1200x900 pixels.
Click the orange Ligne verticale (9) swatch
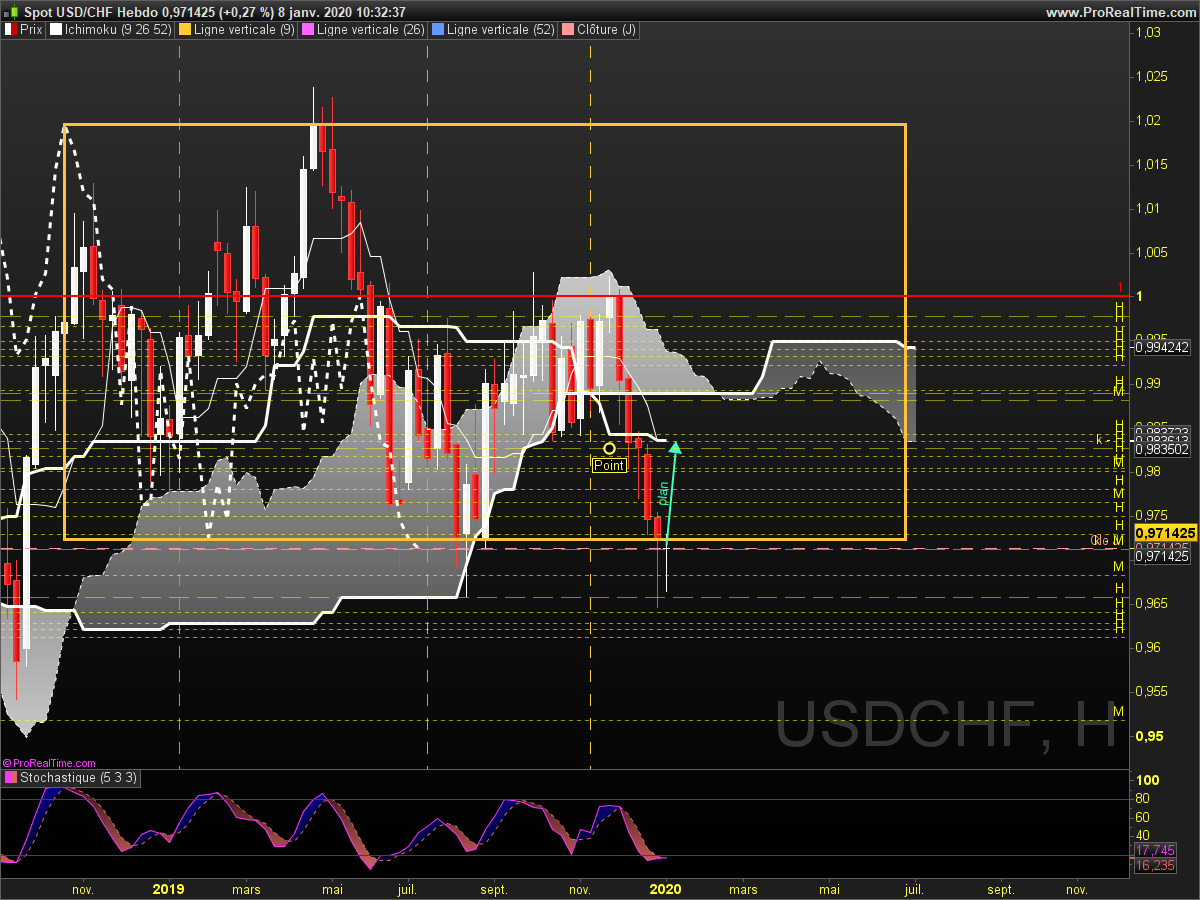186,30
